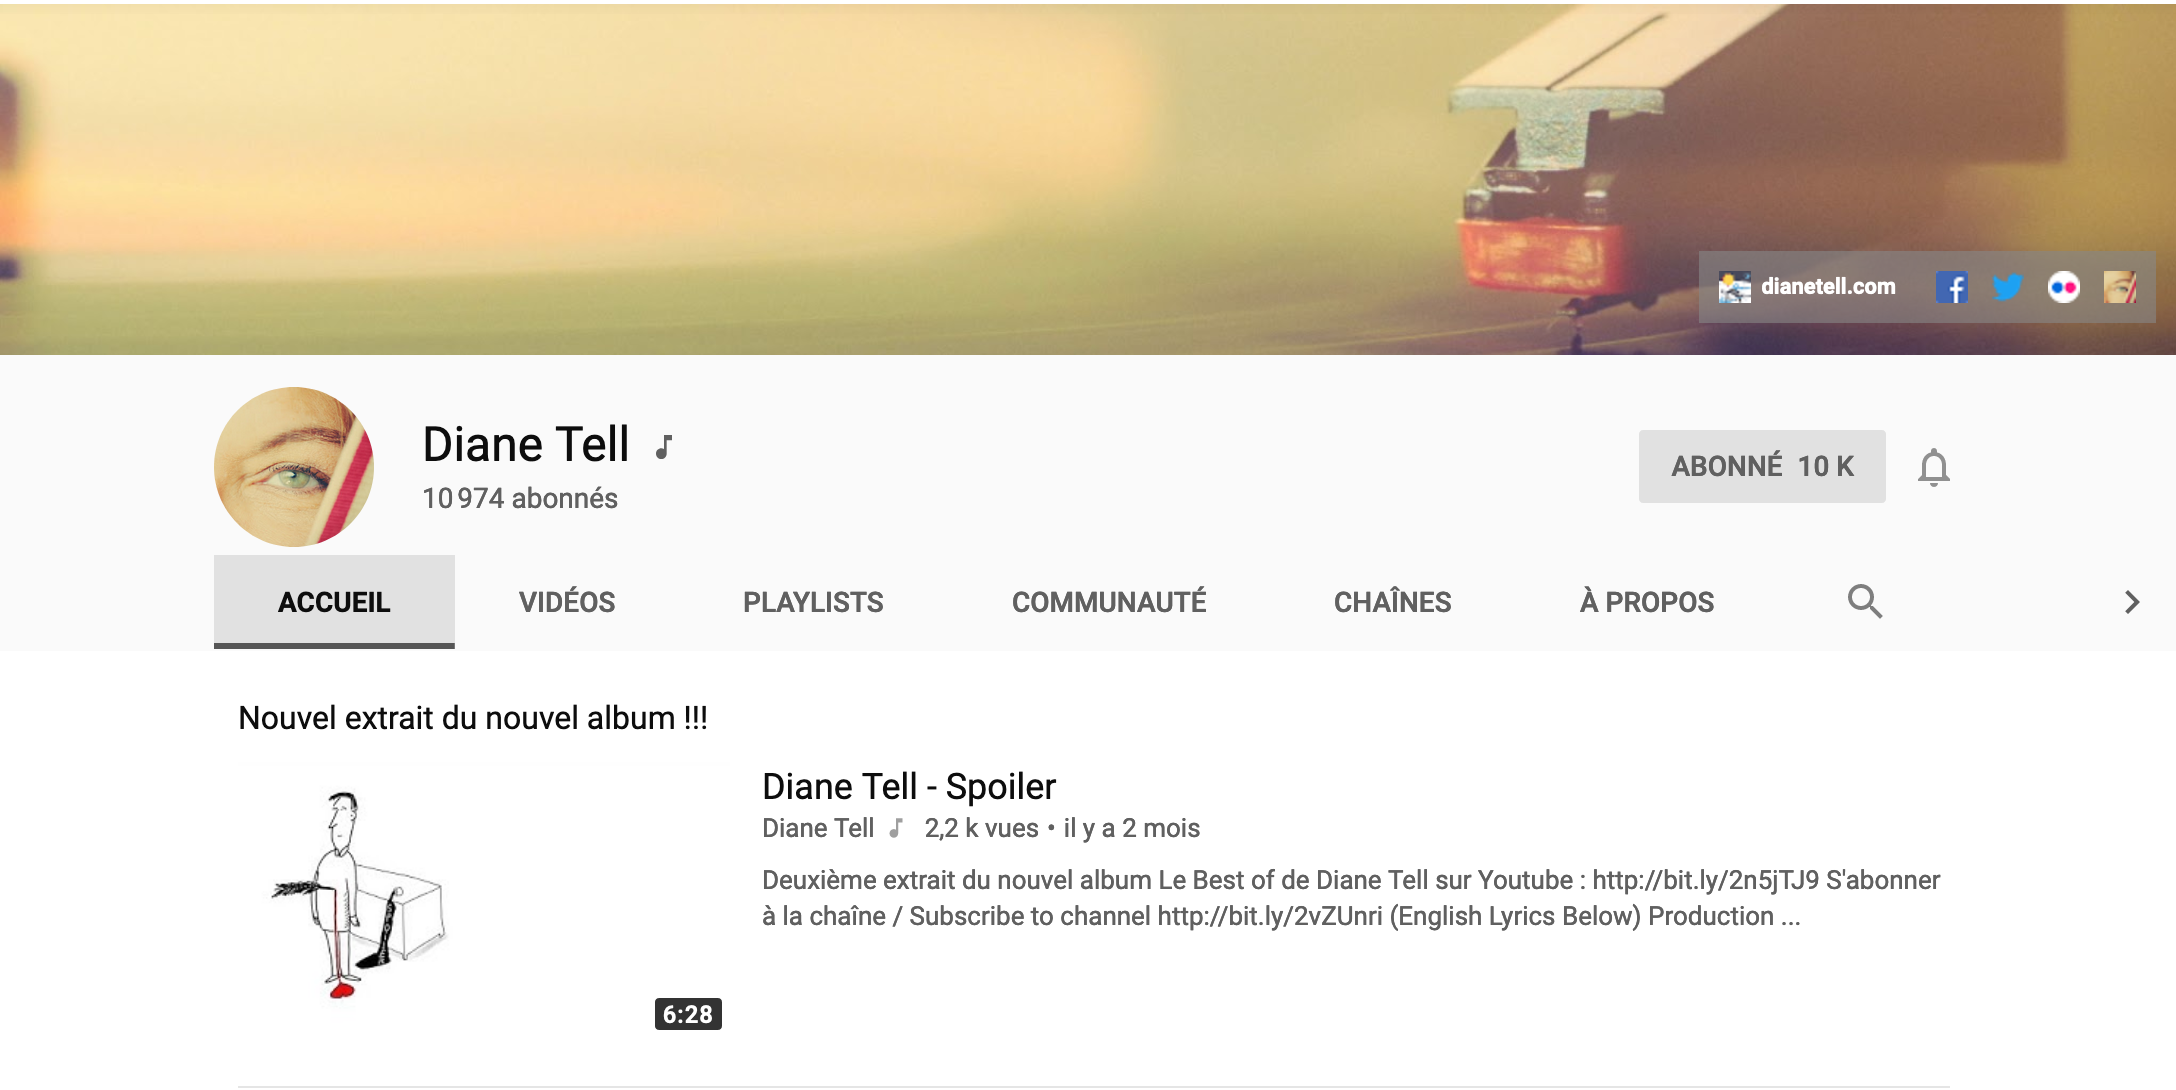2176x1090 pixels.
Task: Click the eye photo icon in banner links
Action: click(x=2120, y=288)
